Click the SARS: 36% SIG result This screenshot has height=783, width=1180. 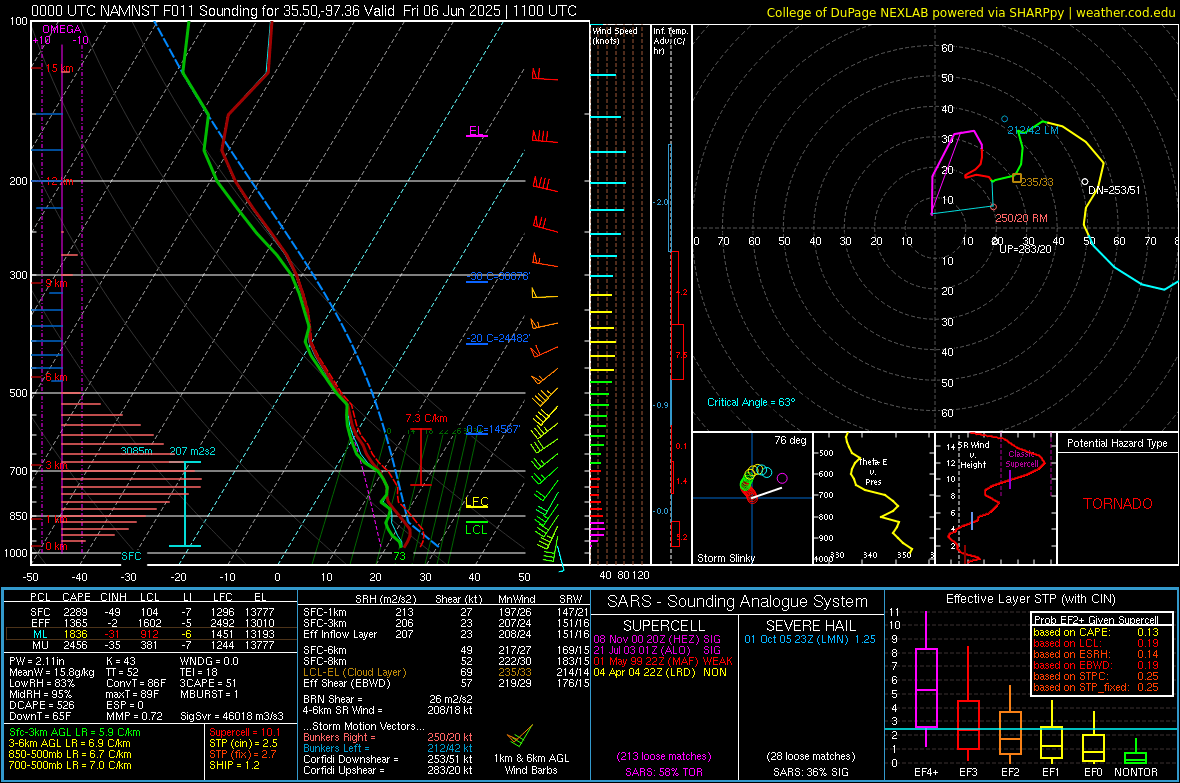(810, 773)
